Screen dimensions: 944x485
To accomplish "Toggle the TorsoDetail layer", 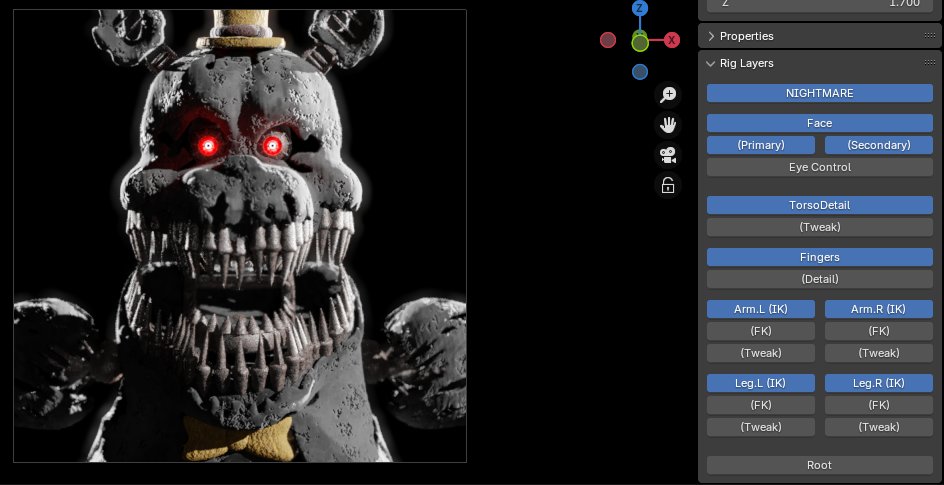I will pos(819,205).
